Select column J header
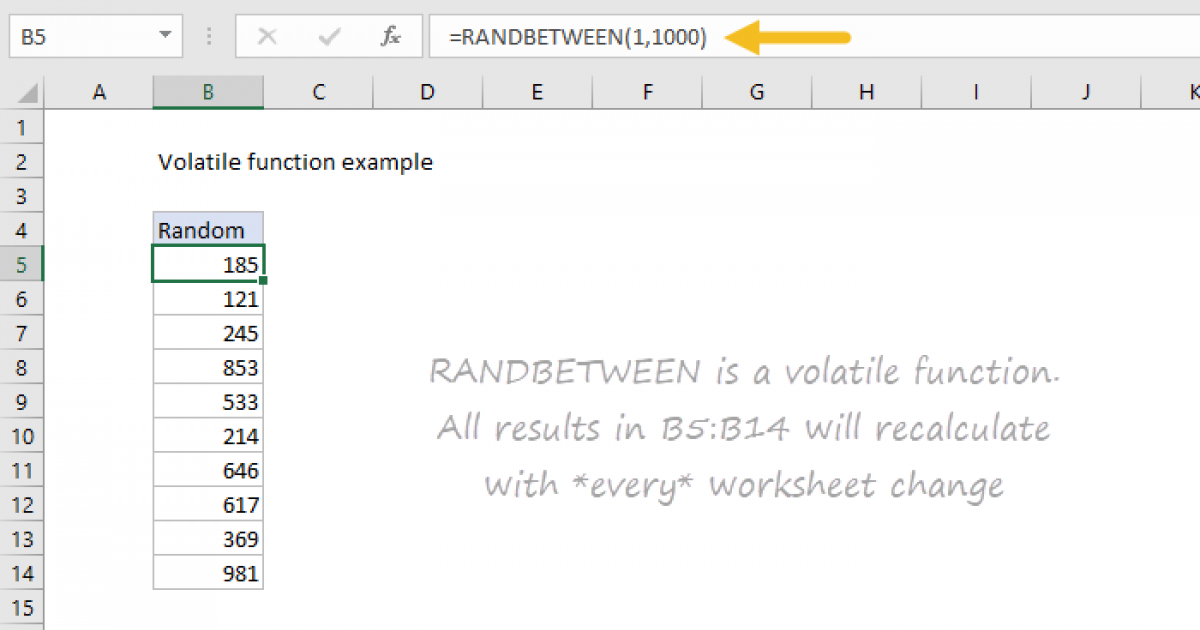 point(1086,92)
